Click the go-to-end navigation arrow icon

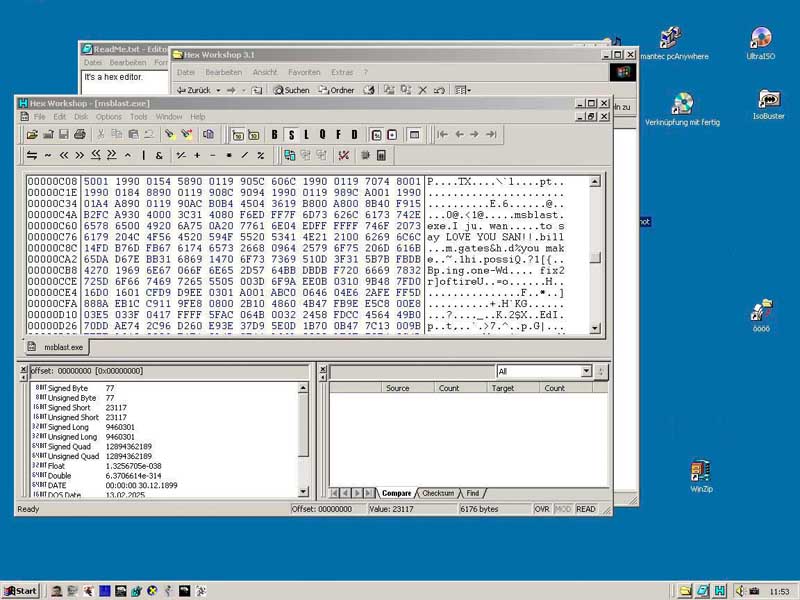pyautogui.click(x=491, y=135)
